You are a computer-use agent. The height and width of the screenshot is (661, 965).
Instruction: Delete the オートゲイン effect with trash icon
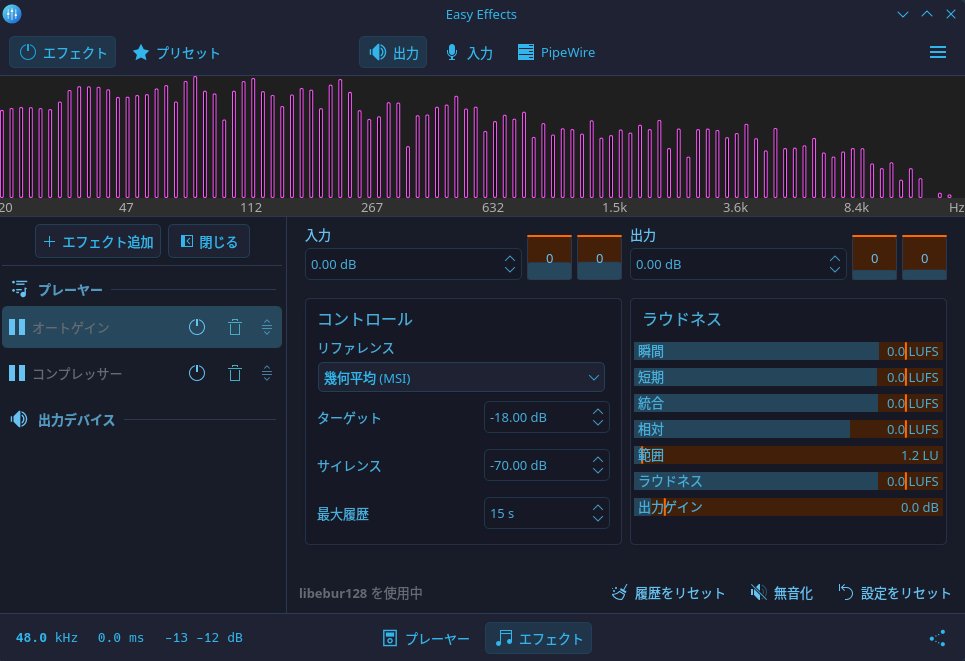point(234,327)
